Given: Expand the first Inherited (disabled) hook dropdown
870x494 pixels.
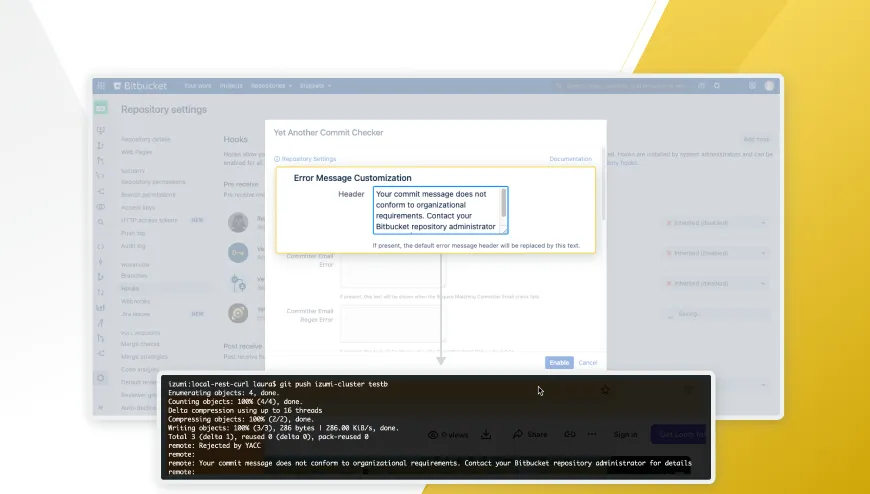Looking at the screenshot, I should 717,223.
